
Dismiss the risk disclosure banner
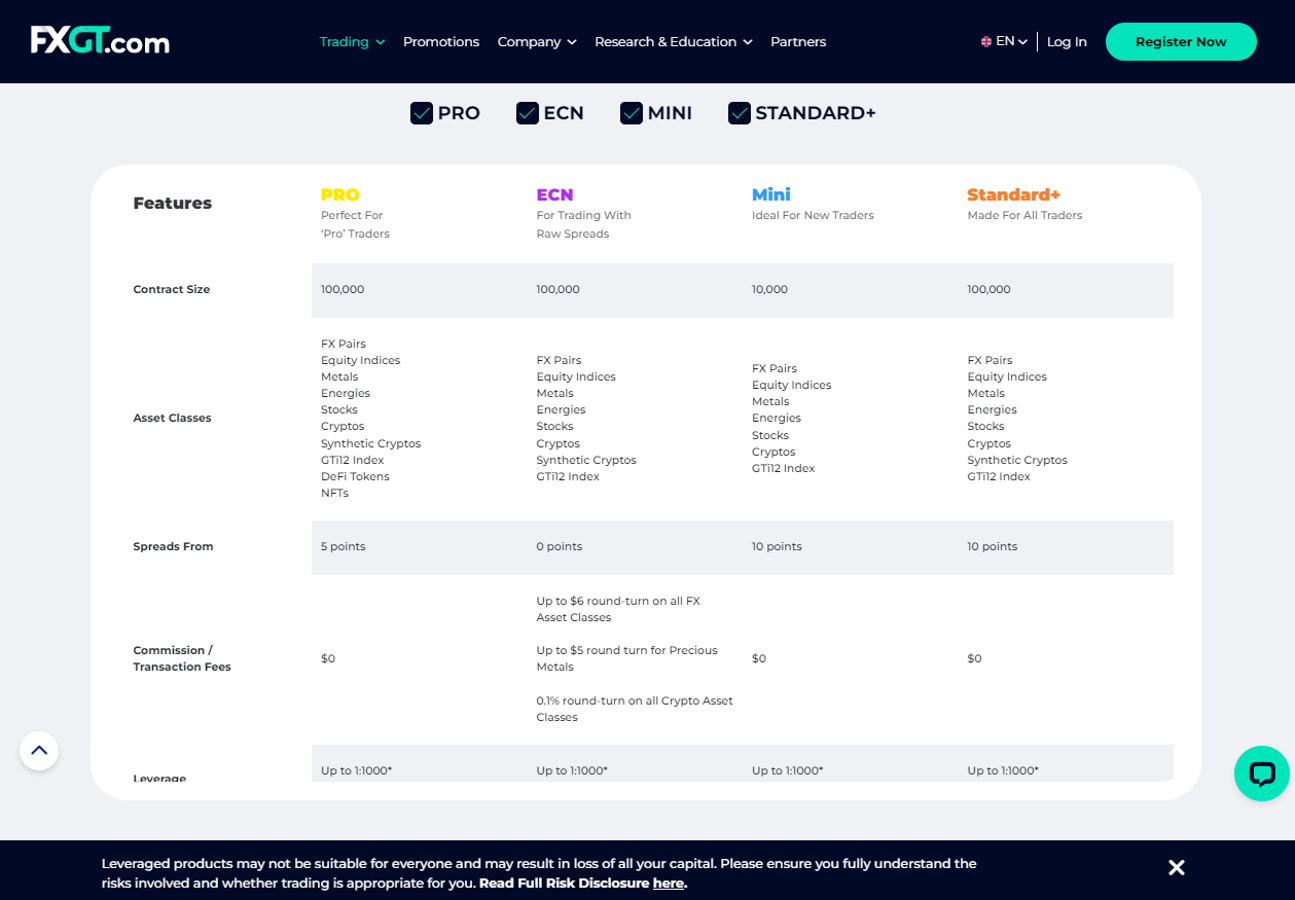[1176, 868]
